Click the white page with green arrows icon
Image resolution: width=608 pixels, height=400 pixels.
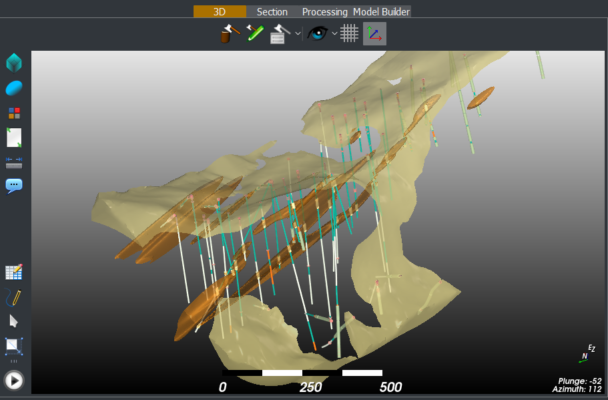tap(14, 138)
